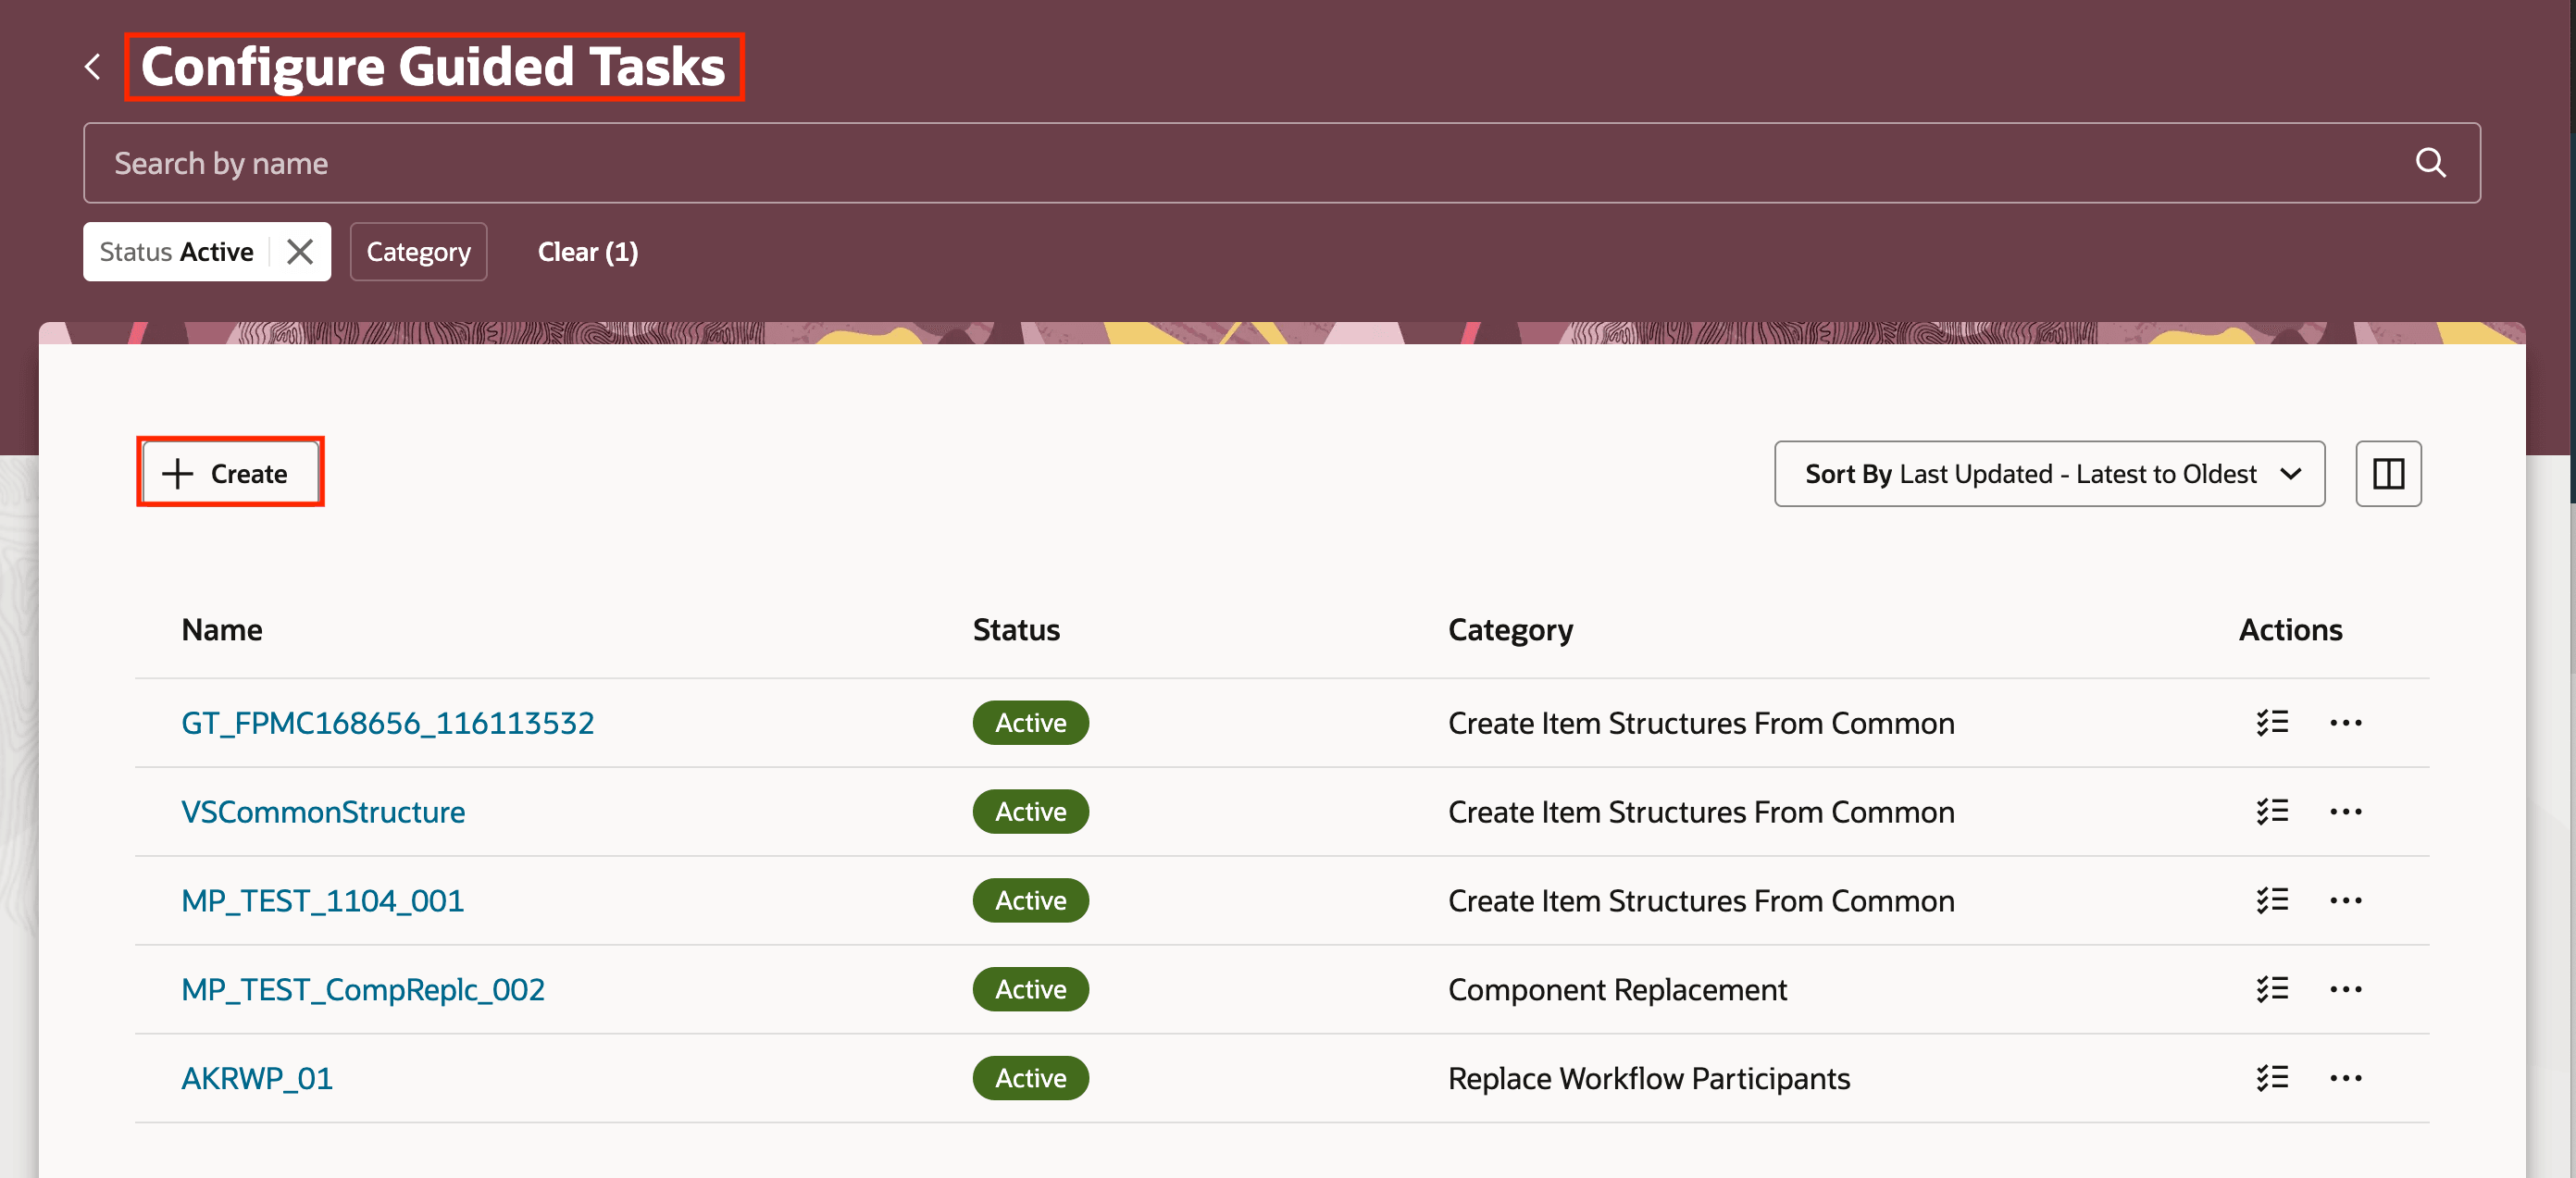This screenshot has width=2576, height=1178.
Task: Open actions menu for GT_FPMC168656_116113532
Action: point(2347,722)
